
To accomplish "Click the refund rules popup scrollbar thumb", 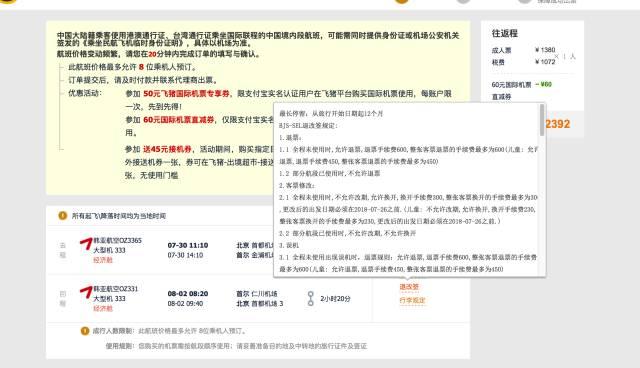I will 542,120.
